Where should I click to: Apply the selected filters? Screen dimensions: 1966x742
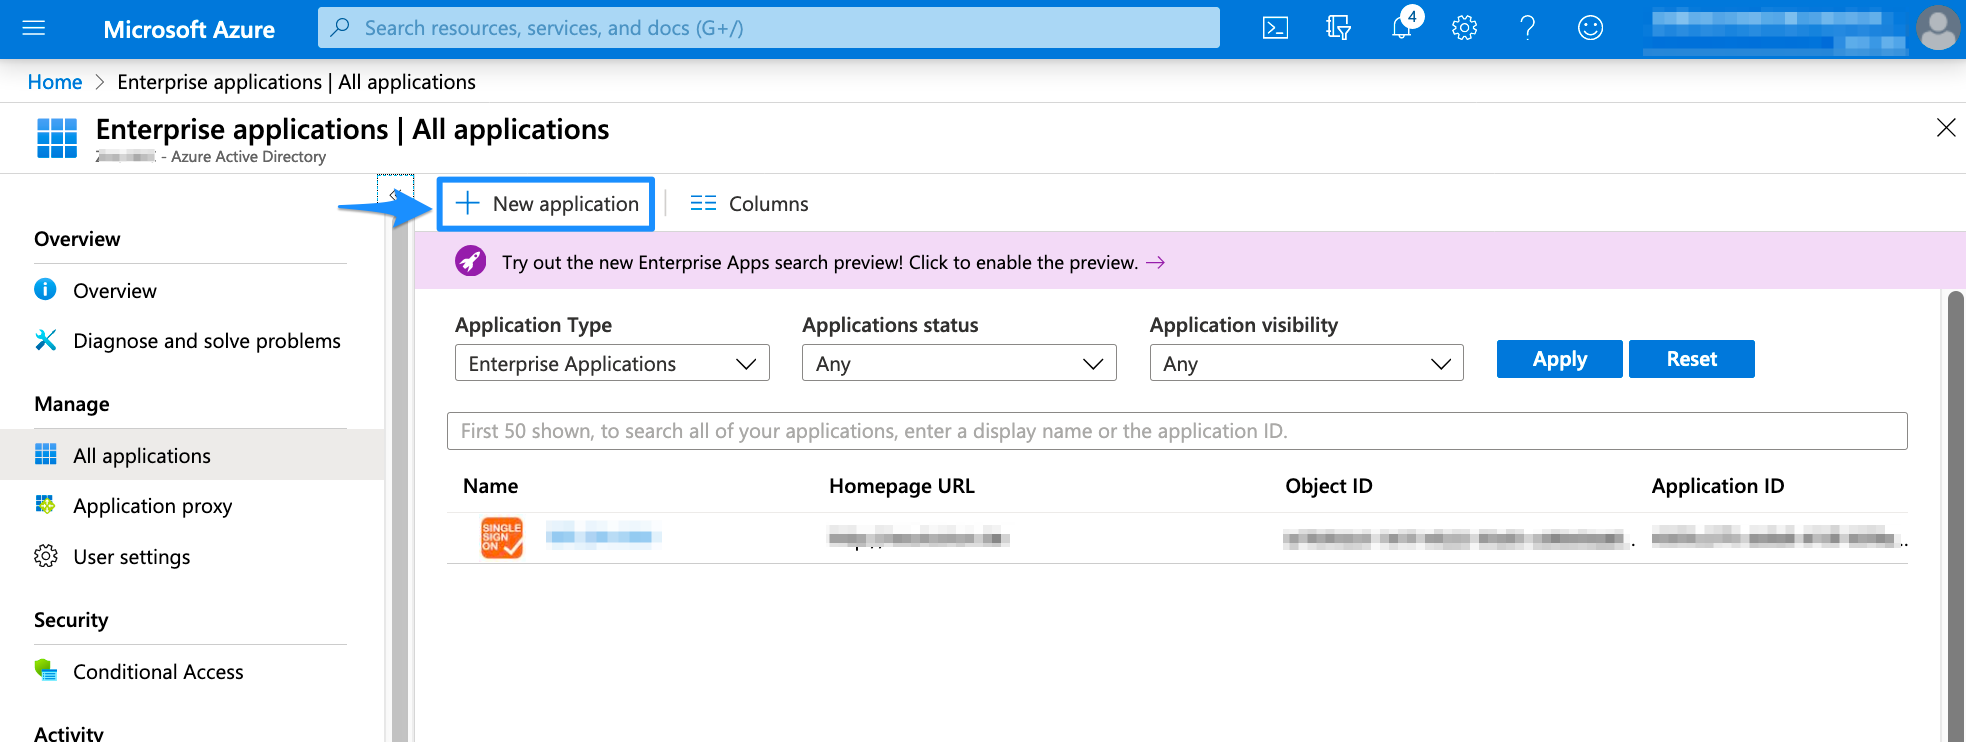point(1560,359)
